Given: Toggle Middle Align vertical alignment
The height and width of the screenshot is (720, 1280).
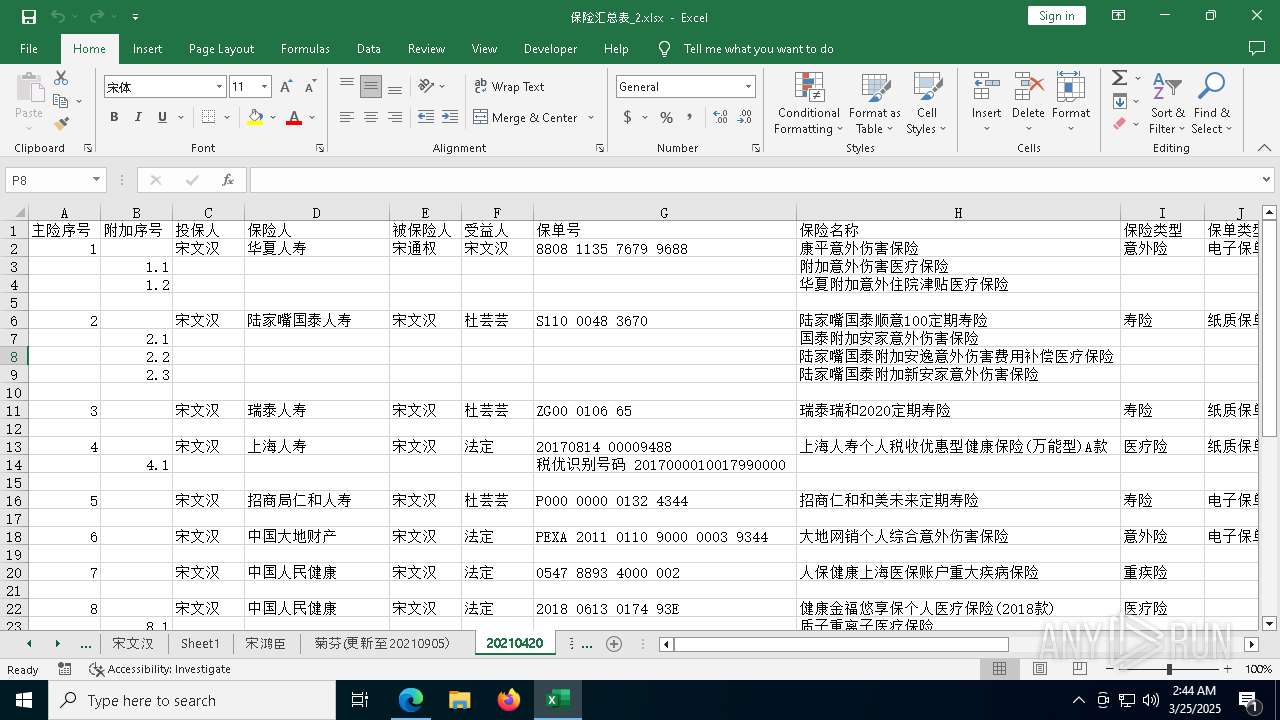Looking at the screenshot, I should [x=371, y=86].
